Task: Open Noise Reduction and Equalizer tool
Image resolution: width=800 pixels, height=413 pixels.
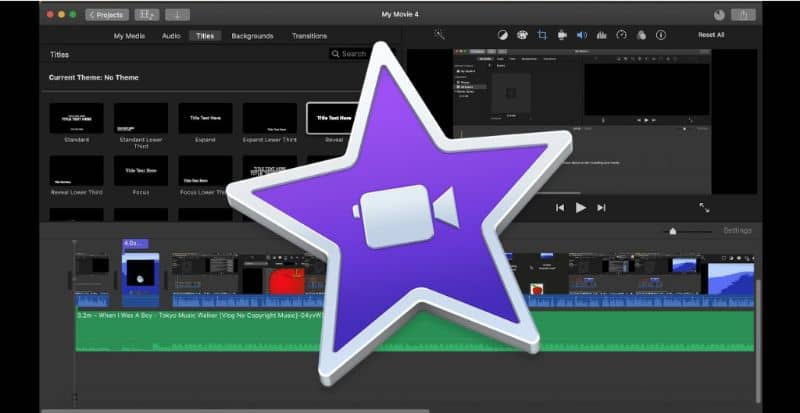Action: pyautogui.click(x=602, y=35)
